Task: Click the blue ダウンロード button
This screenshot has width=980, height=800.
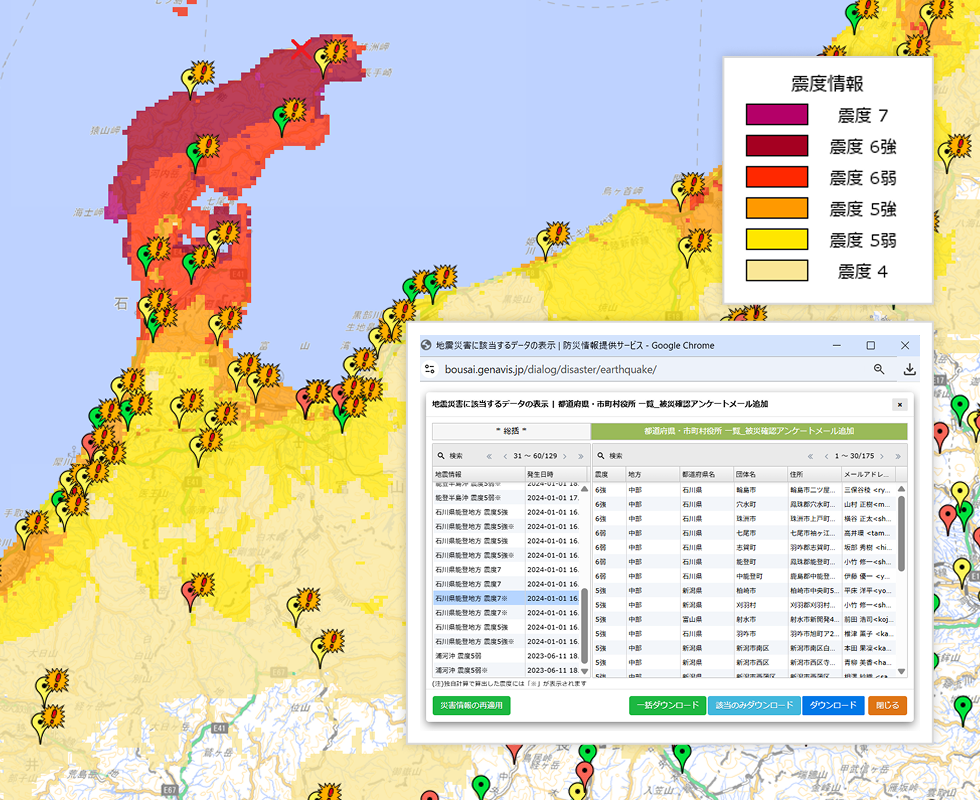Action: coord(832,705)
